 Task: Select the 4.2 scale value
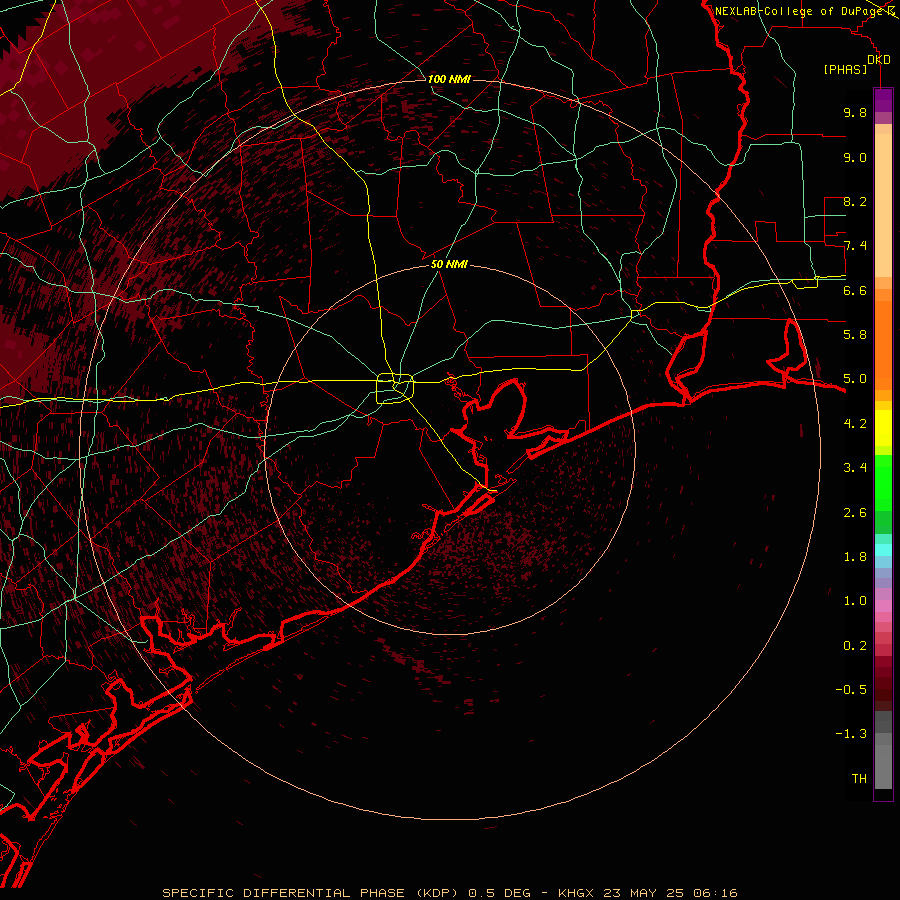coord(855,424)
